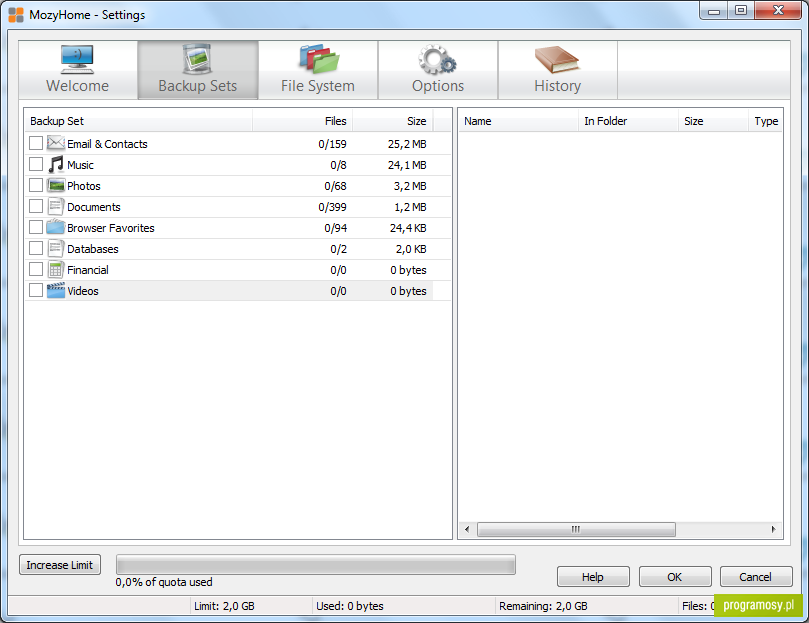The width and height of the screenshot is (809, 623).
Task: Click 'Used: 0 bytes' in status bar
Action: click(x=350, y=606)
